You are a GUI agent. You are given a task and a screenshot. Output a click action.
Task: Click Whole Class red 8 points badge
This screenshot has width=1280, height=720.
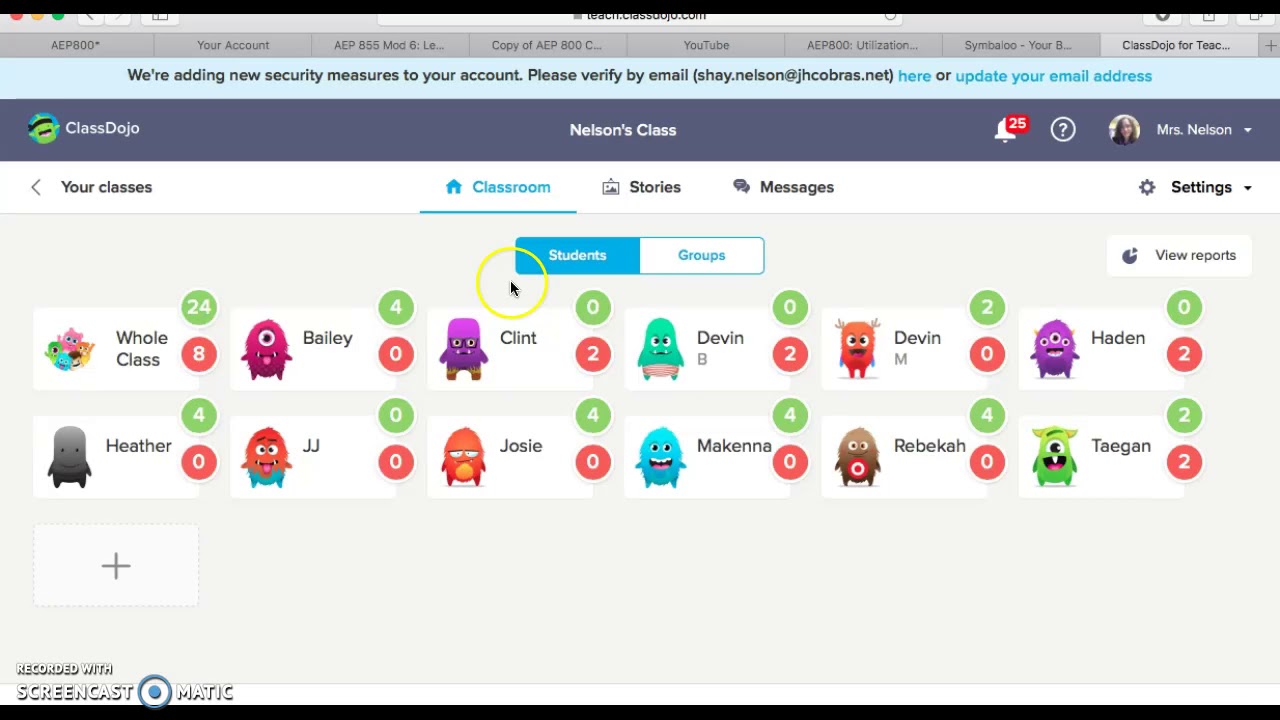199,354
